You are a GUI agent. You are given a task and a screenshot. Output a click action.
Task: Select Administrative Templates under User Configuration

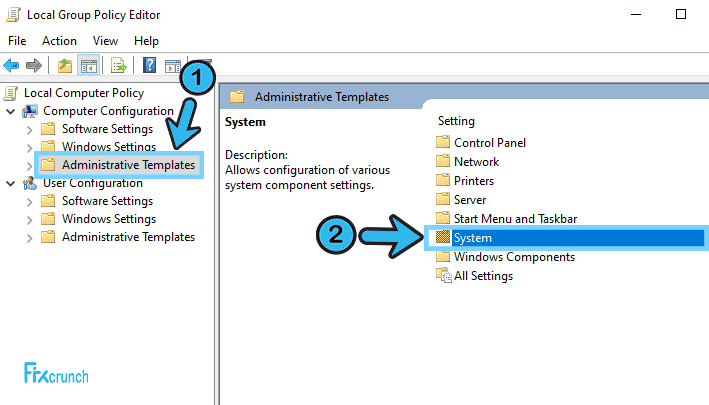[x=128, y=237]
